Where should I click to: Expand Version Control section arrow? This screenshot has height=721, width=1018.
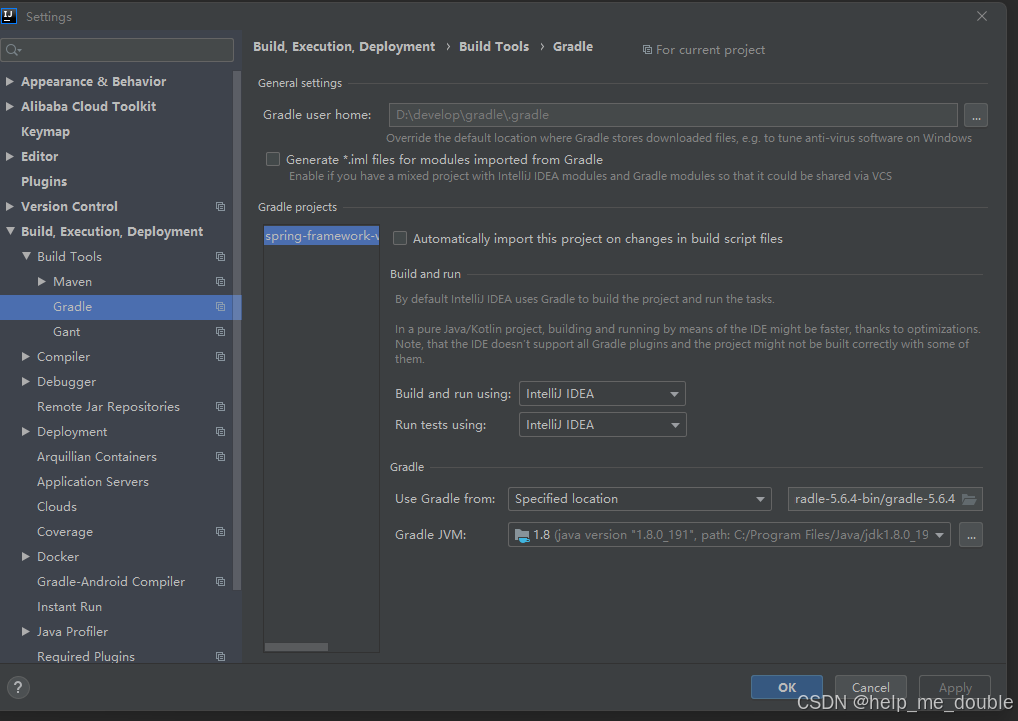[x=10, y=206]
